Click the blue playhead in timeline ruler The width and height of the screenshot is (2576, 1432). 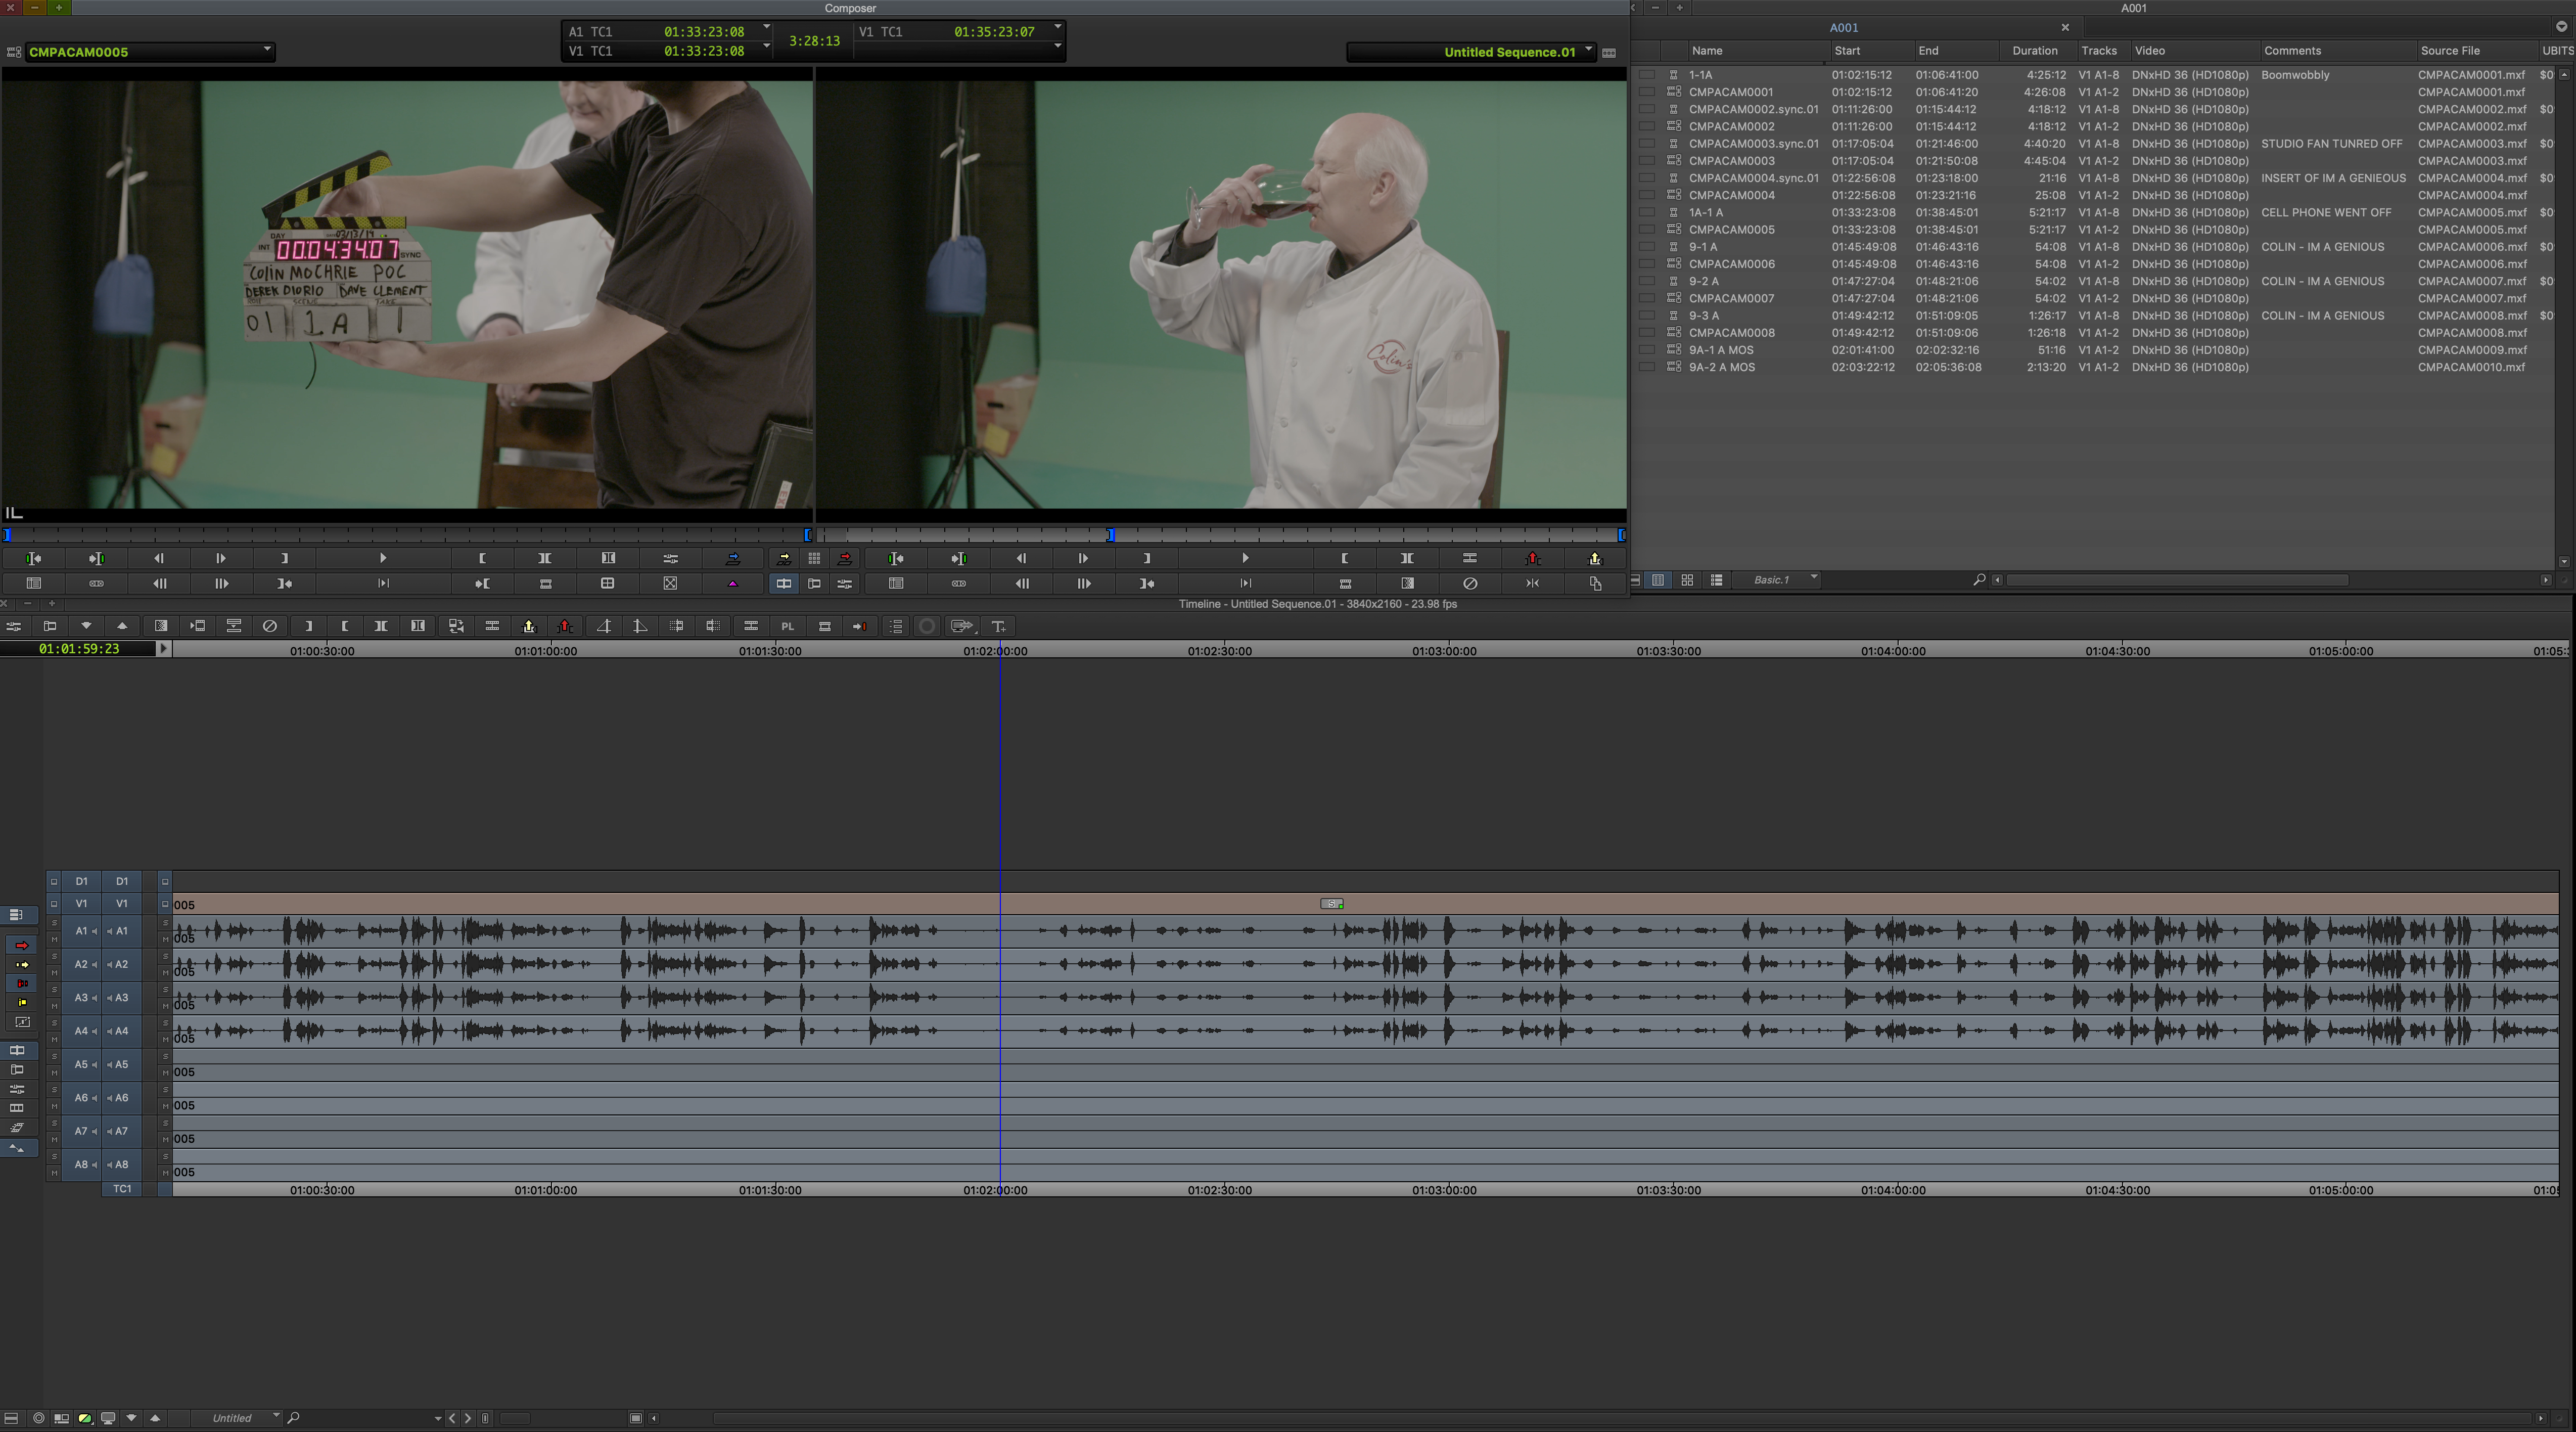(1000, 651)
